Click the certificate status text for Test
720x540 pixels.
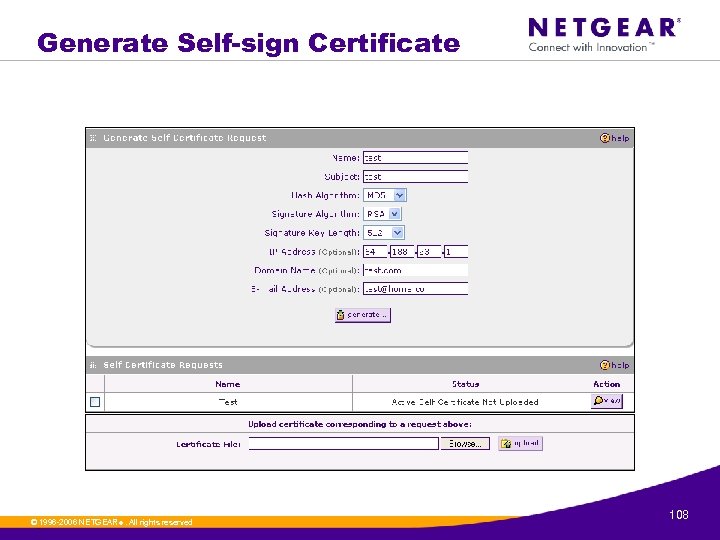[x=465, y=402]
